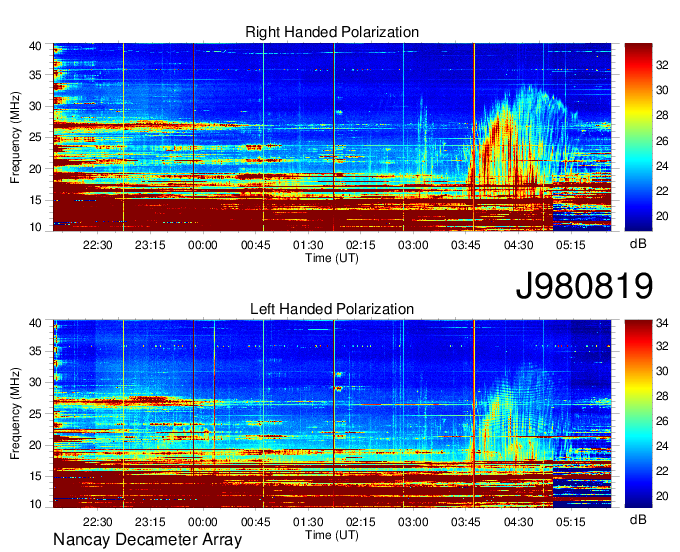This screenshot has height=552, width=680.
Task: Click the 10 MHz tick of Right Handed plot
Action: 35,227
